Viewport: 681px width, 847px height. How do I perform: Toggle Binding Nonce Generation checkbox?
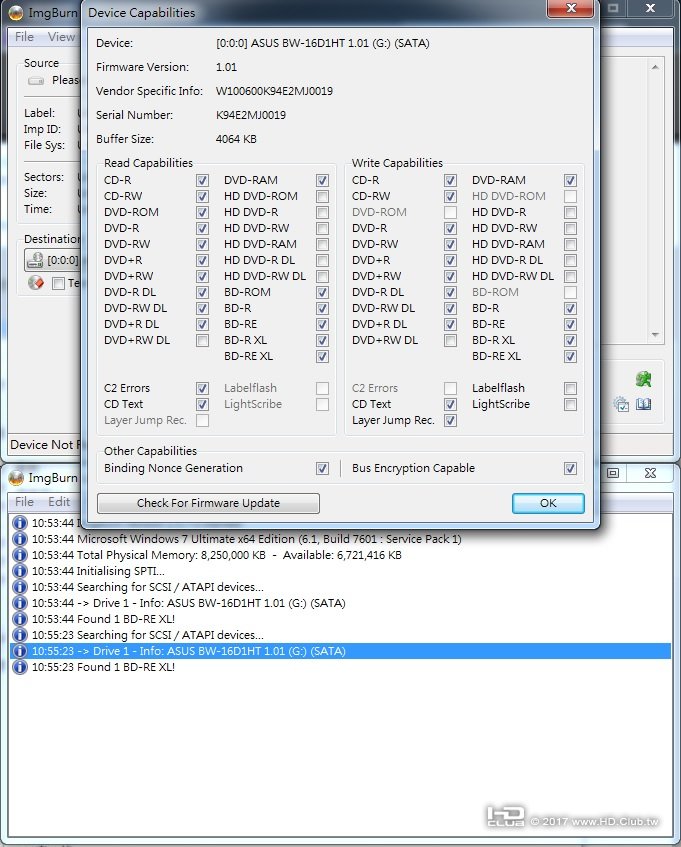322,468
